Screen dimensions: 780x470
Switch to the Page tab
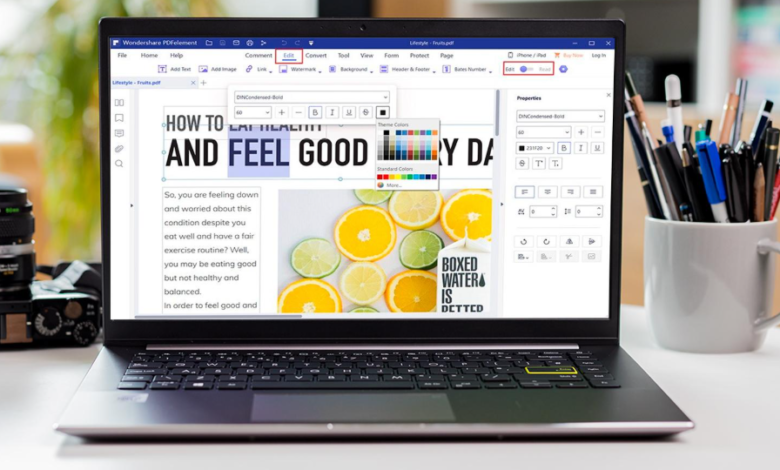[447, 55]
